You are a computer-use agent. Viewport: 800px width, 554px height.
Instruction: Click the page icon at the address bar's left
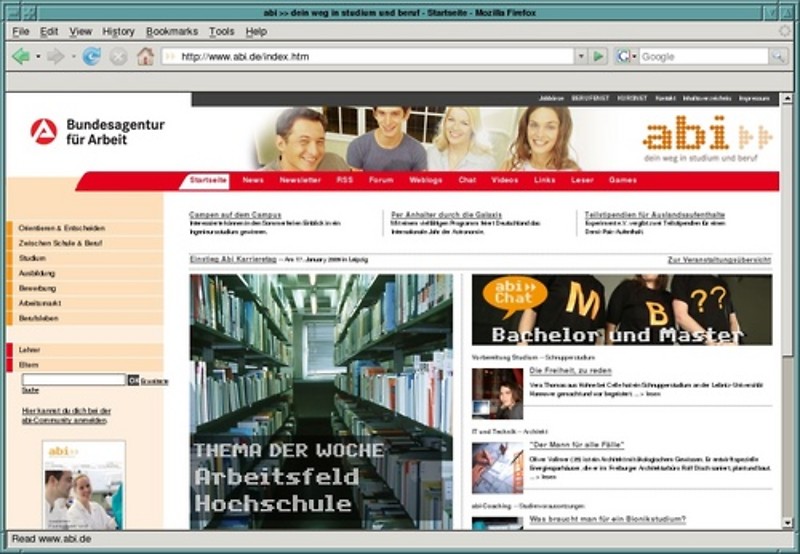(170, 56)
